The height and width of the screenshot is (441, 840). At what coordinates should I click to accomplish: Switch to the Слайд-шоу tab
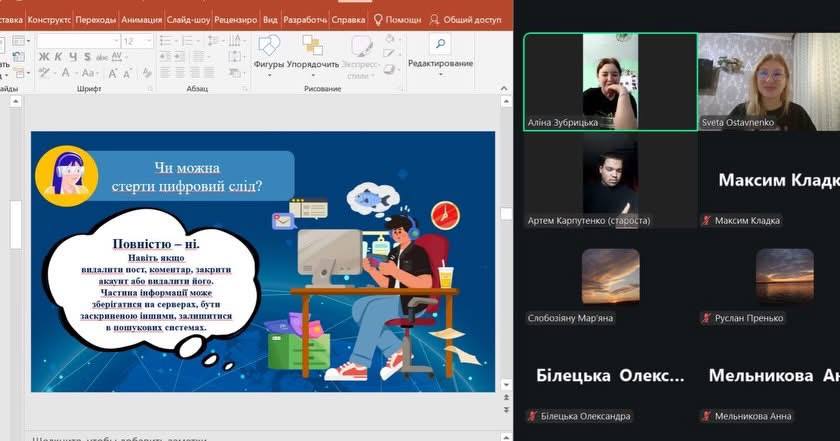(x=189, y=19)
